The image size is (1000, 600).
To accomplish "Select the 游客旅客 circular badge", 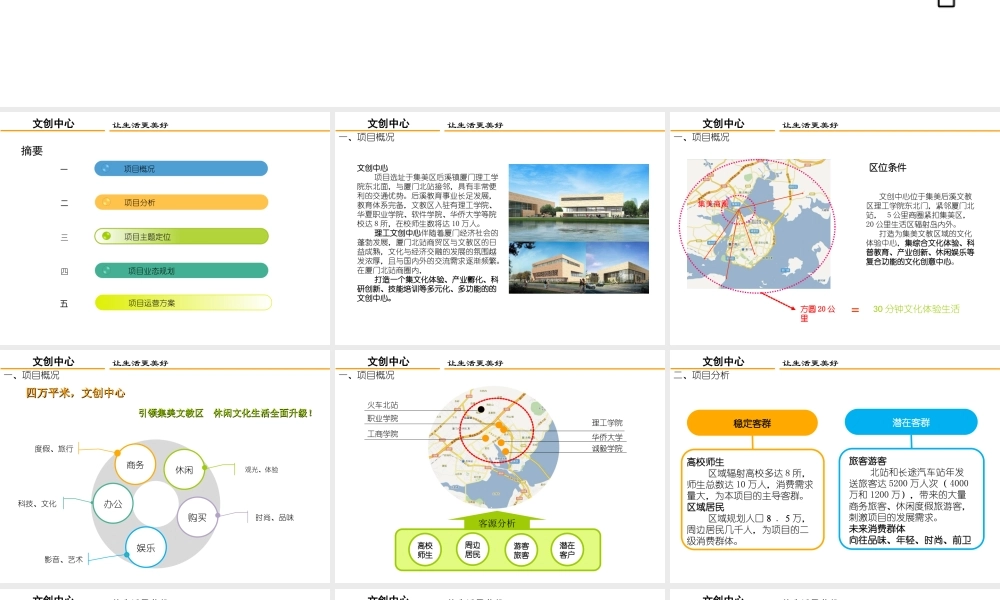I will (521, 549).
